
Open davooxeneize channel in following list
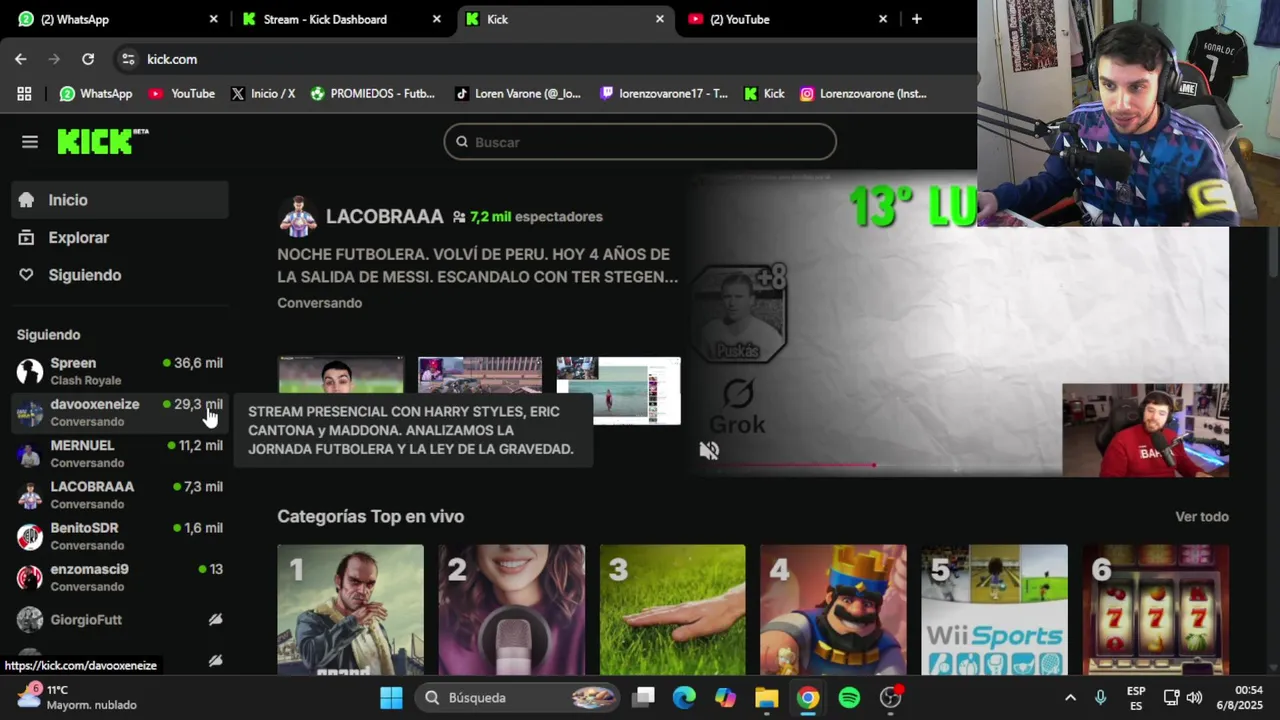[x=120, y=413]
